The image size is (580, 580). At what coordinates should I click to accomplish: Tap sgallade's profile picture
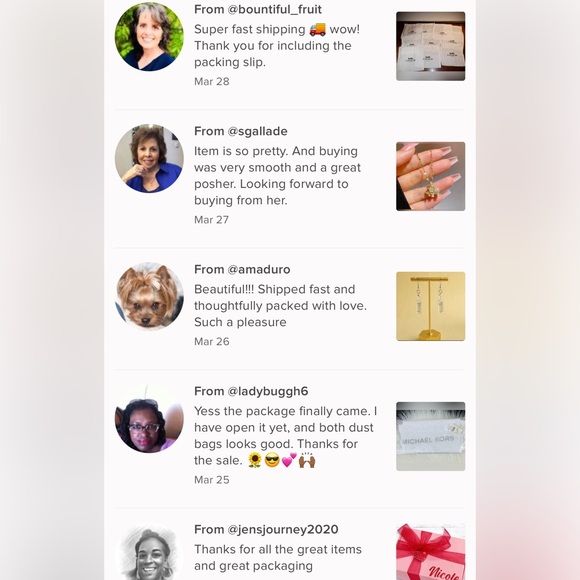pyautogui.click(x=149, y=158)
